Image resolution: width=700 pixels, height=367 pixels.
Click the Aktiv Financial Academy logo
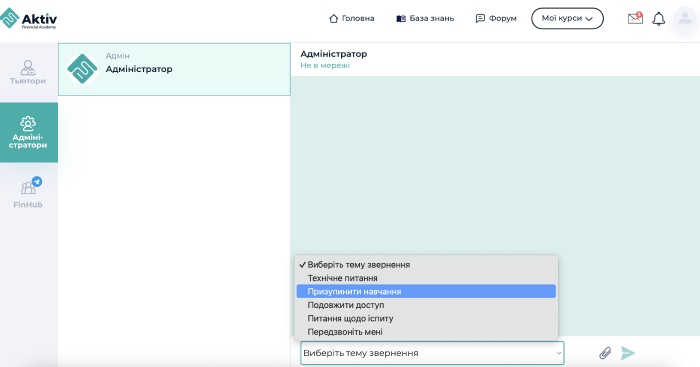pyautogui.click(x=29, y=19)
